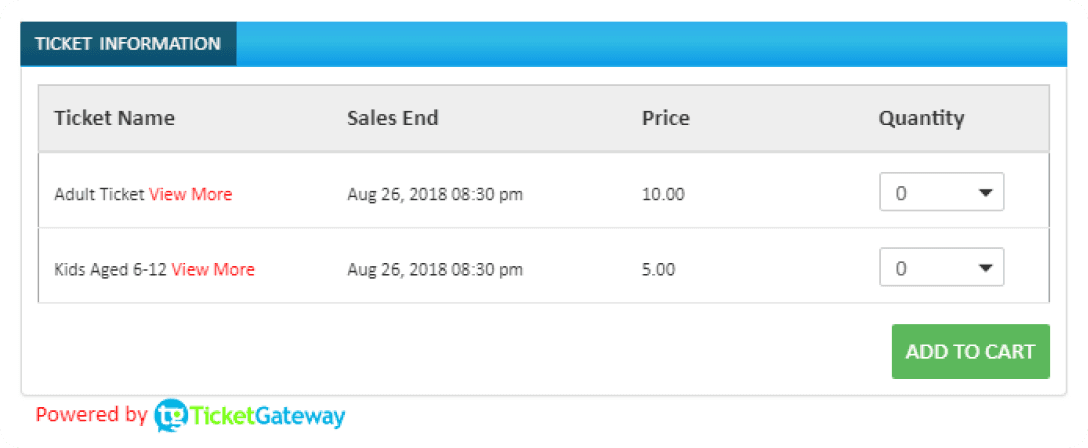
Task: Click the arrow on Kids ticket quantity selector
Action: [x=985, y=268]
